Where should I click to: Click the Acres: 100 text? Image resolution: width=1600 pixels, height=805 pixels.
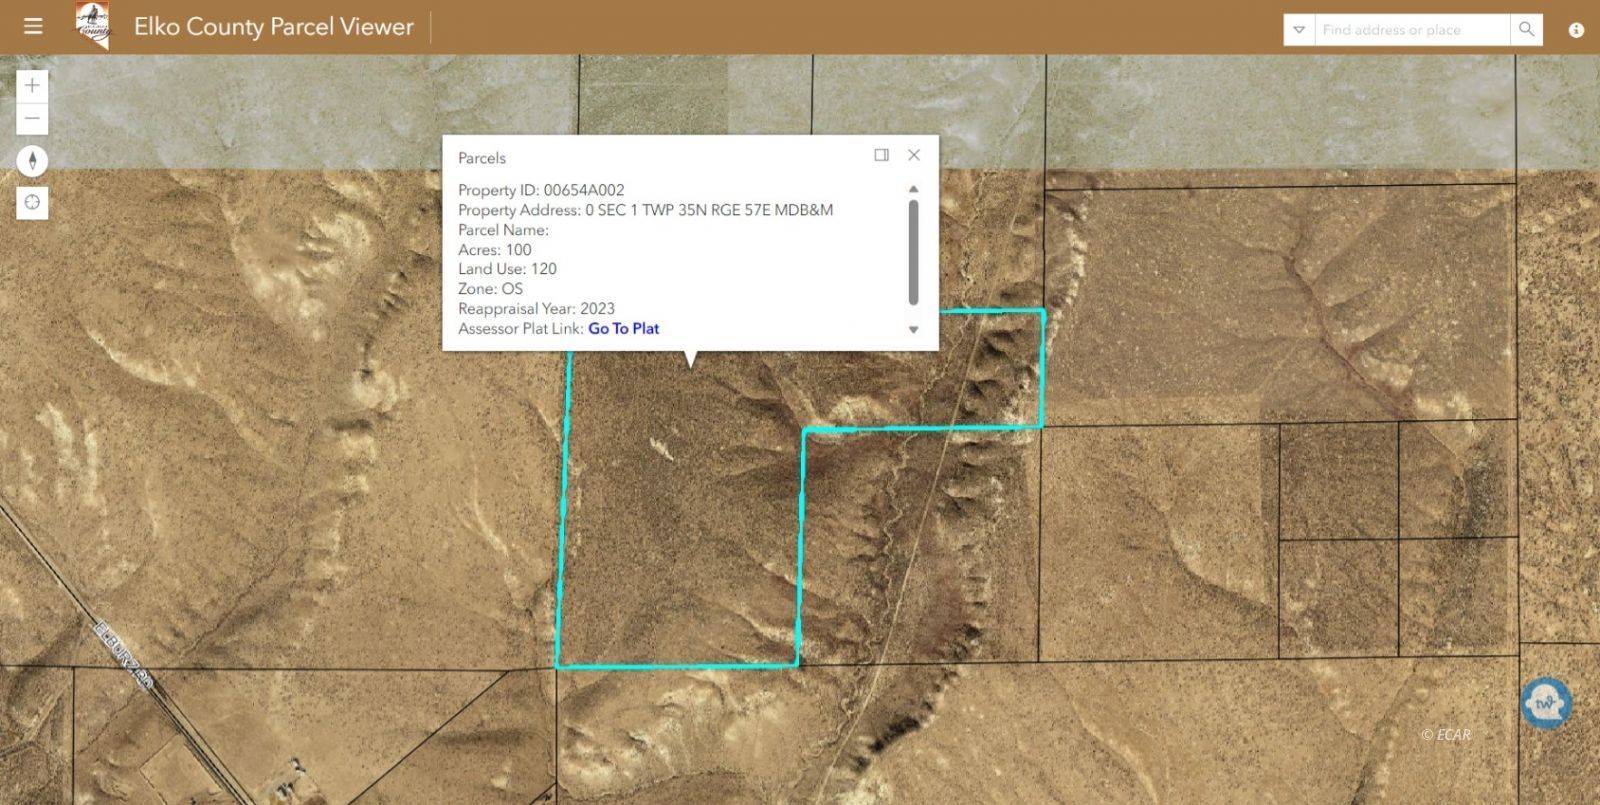click(495, 250)
